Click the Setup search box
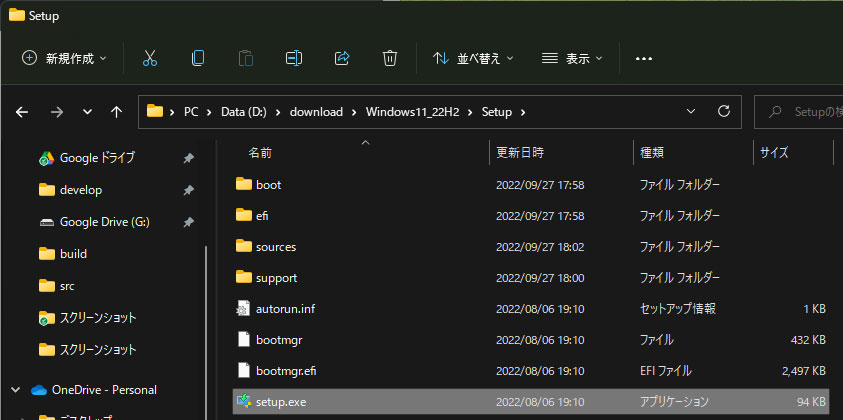The height and width of the screenshot is (420, 843). pos(798,112)
